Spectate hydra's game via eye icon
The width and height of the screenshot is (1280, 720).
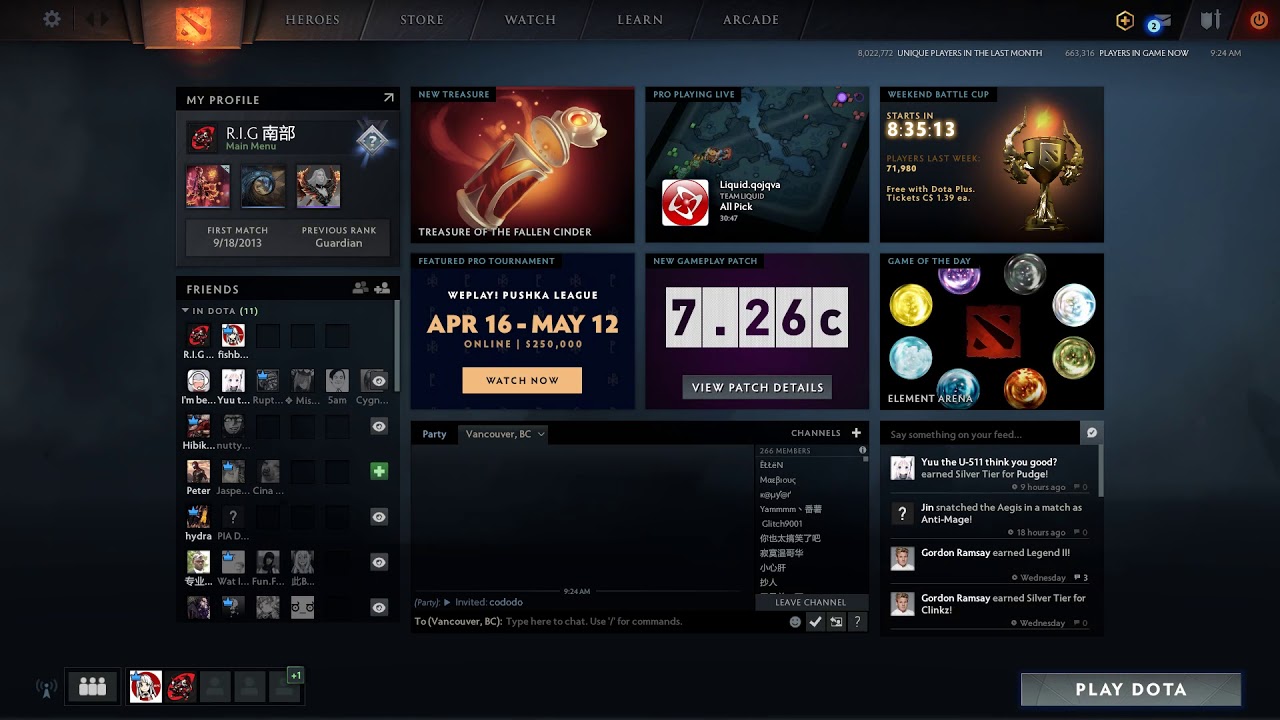(379, 517)
